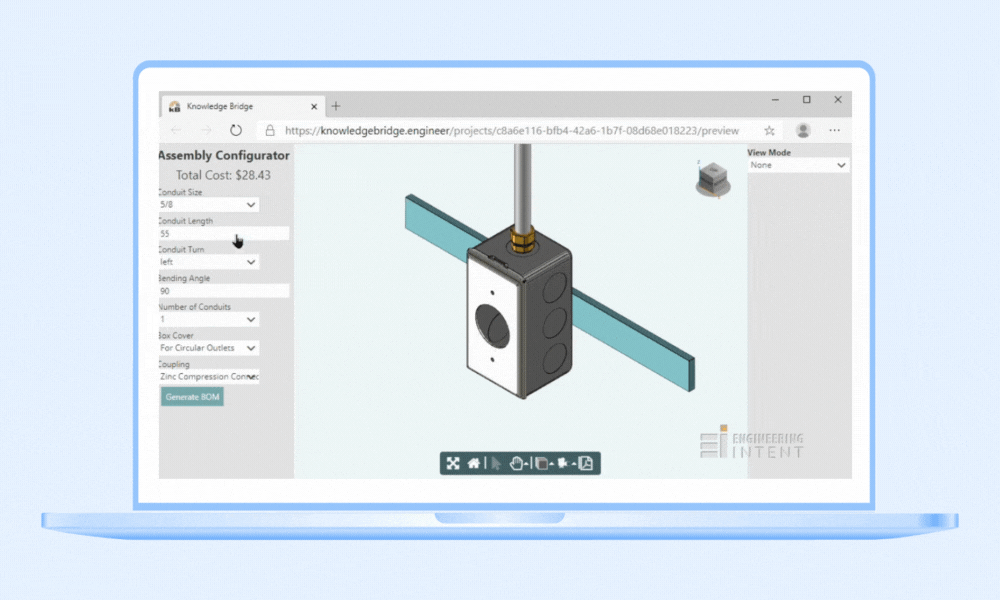
Task: Click the camera view icon in the viewer toolbar
Action: click(x=562, y=463)
